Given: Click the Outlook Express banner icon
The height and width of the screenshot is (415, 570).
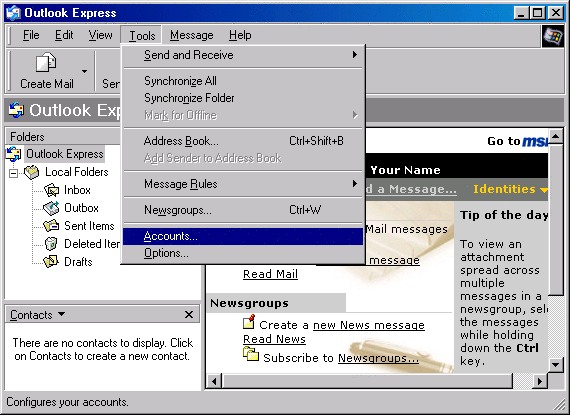Looking at the screenshot, I should (16, 110).
